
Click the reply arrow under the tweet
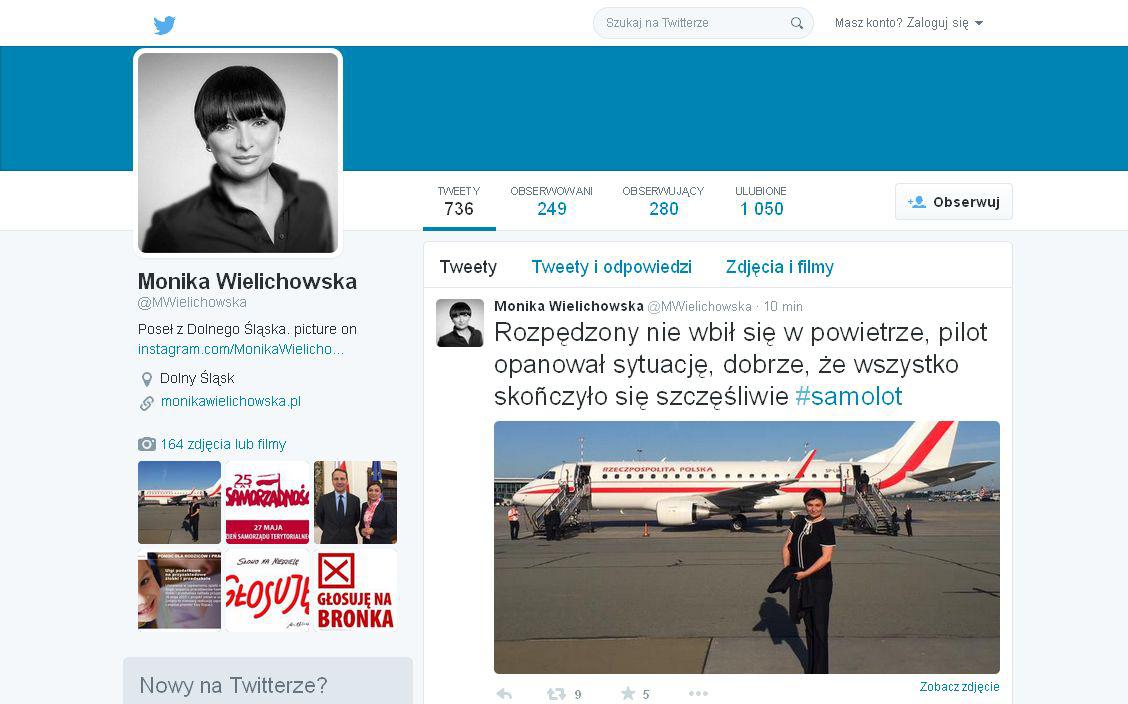504,694
